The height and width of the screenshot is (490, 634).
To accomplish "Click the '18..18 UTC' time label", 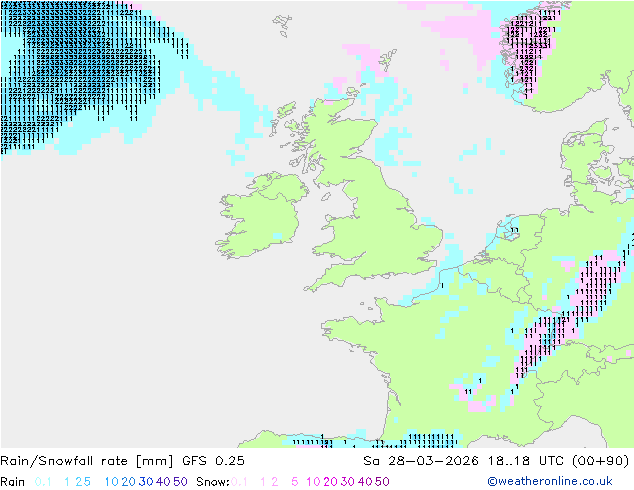I will coord(528,461).
